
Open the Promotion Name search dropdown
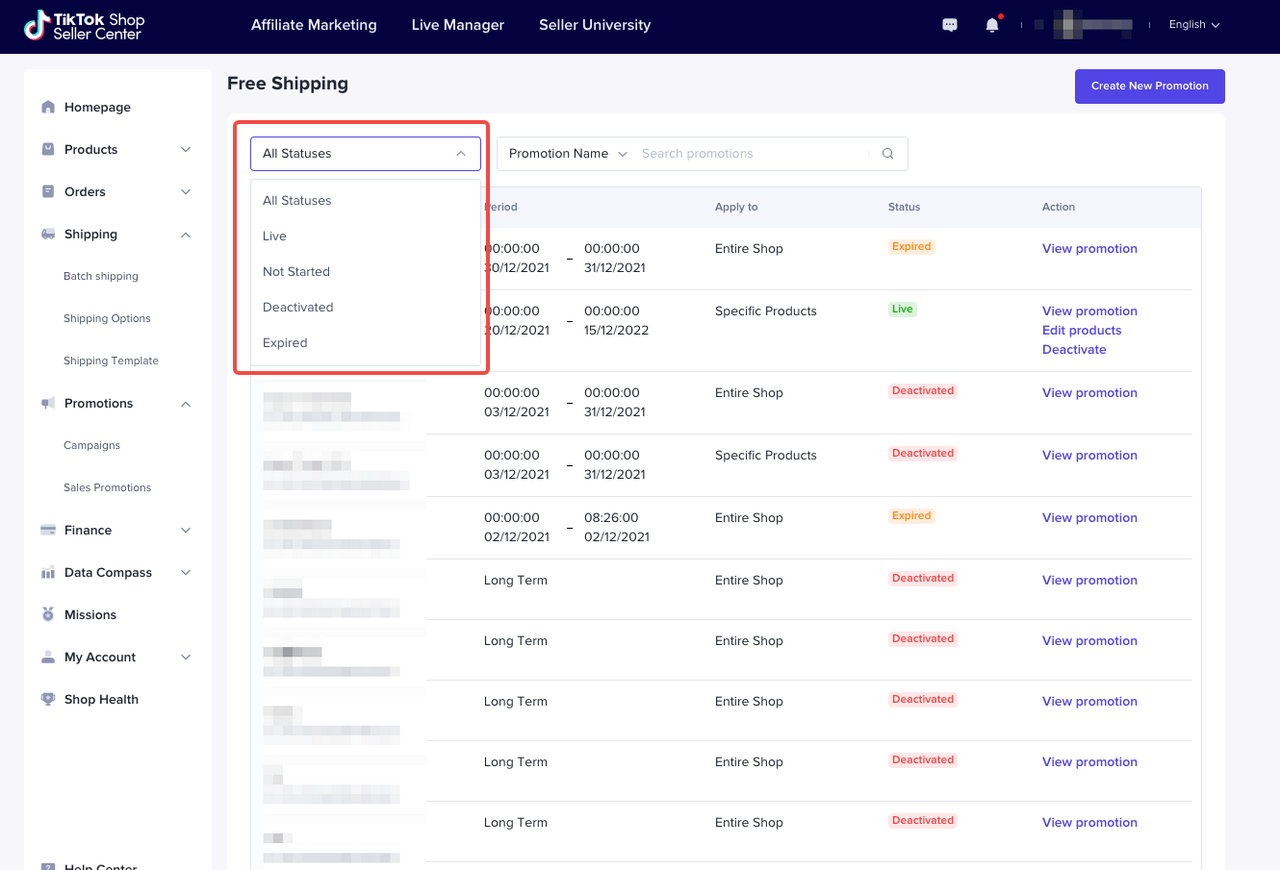click(567, 154)
